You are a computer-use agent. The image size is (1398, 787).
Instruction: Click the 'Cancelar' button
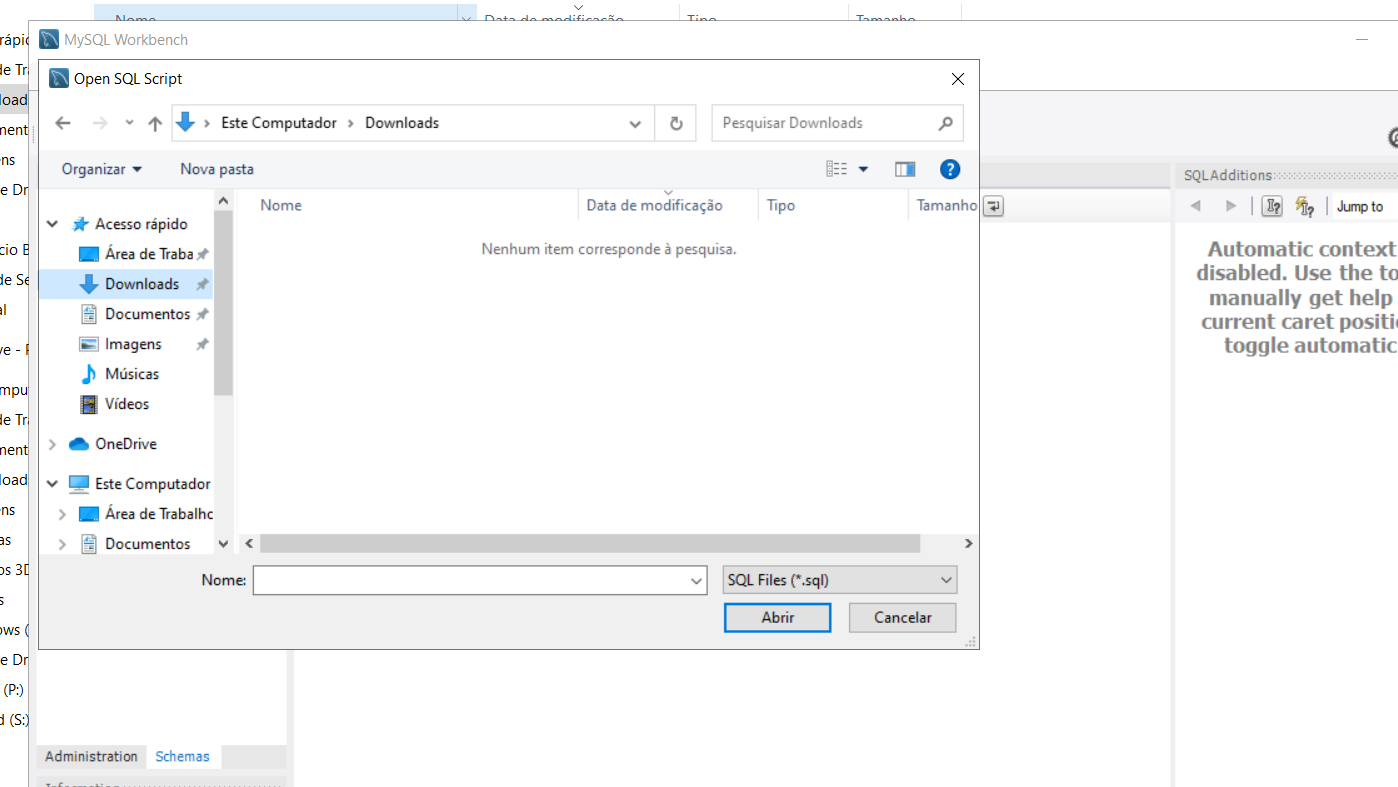pos(903,618)
